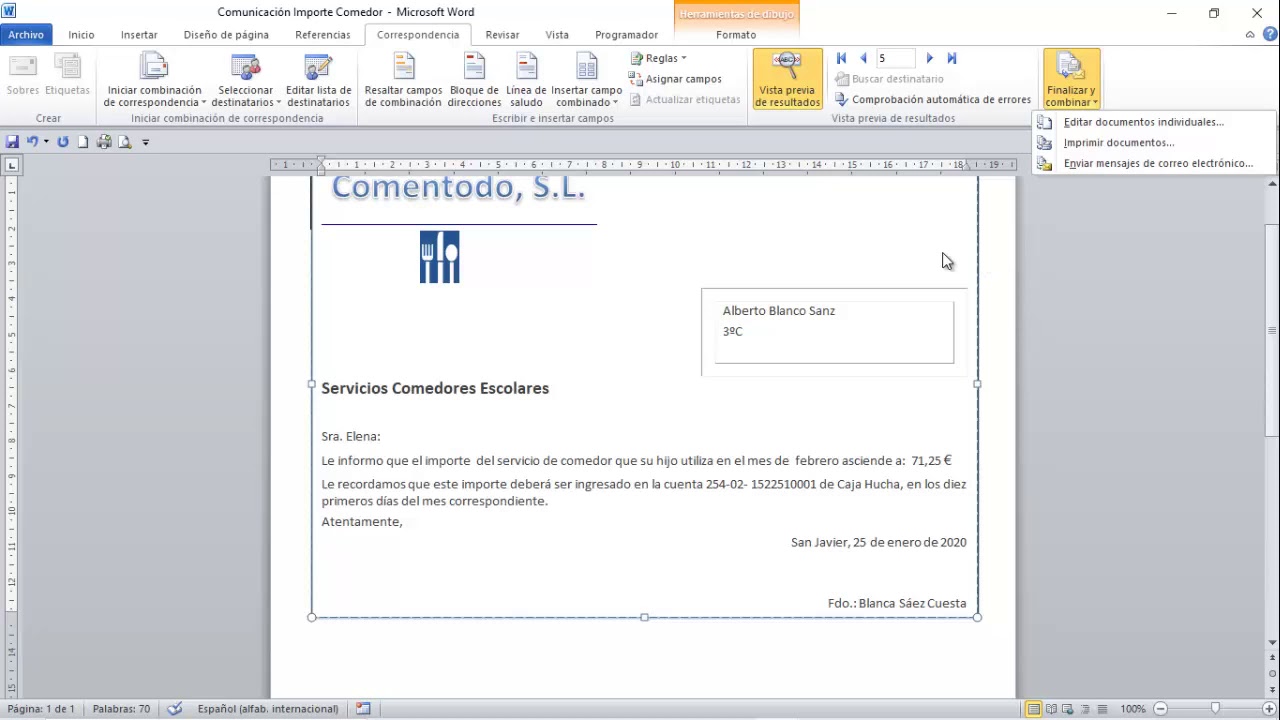This screenshot has width=1280, height=720.
Task: Click the record number input field
Action: click(x=896, y=59)
